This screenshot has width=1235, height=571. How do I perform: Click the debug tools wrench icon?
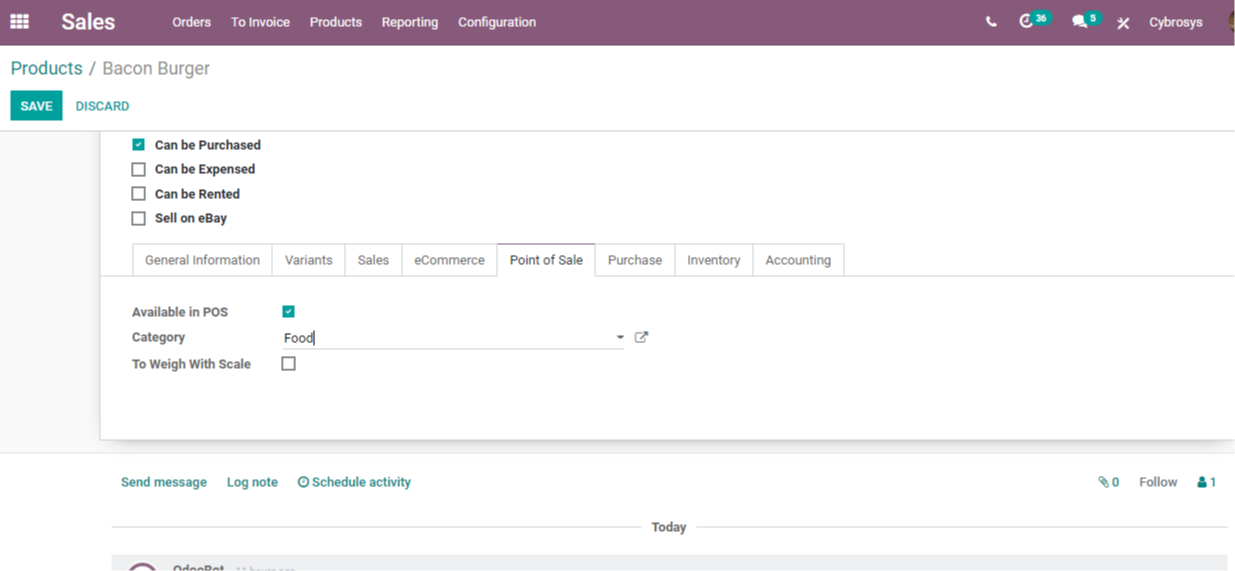tap(1123, 22)
